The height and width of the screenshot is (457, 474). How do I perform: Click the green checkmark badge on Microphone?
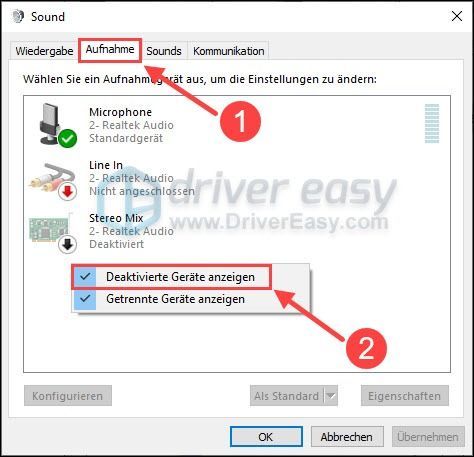pos(68,138)
